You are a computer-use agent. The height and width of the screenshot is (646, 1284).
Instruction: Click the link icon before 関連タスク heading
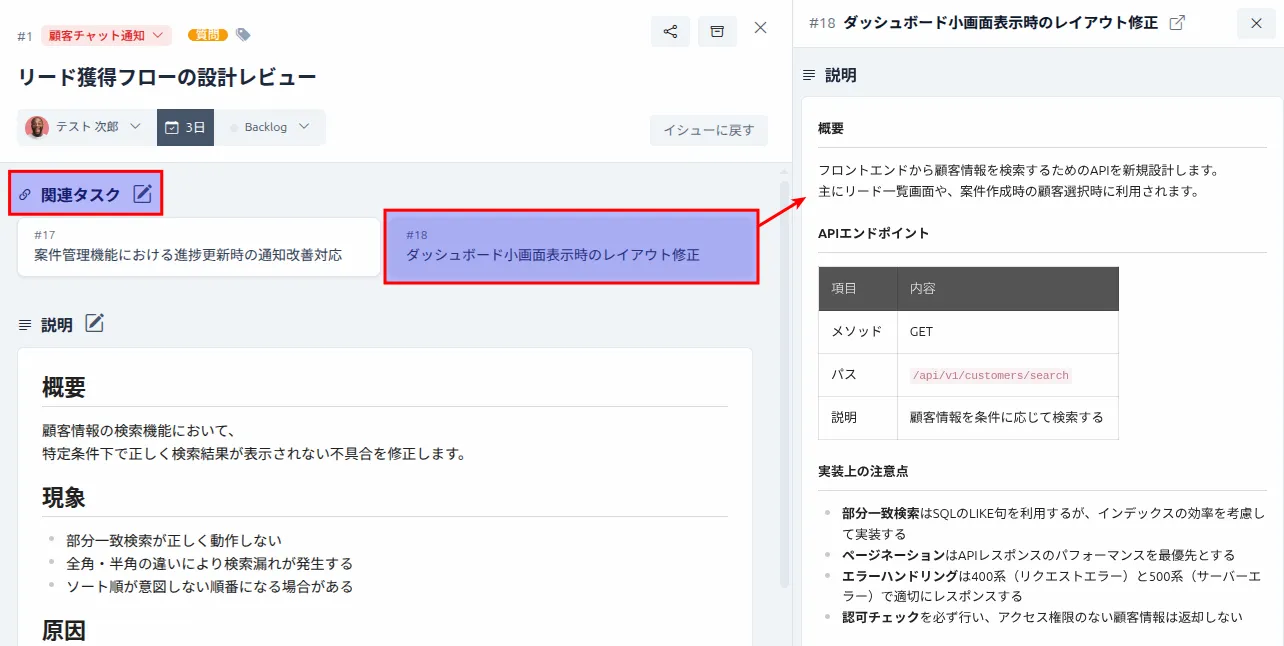coord(24,194)
